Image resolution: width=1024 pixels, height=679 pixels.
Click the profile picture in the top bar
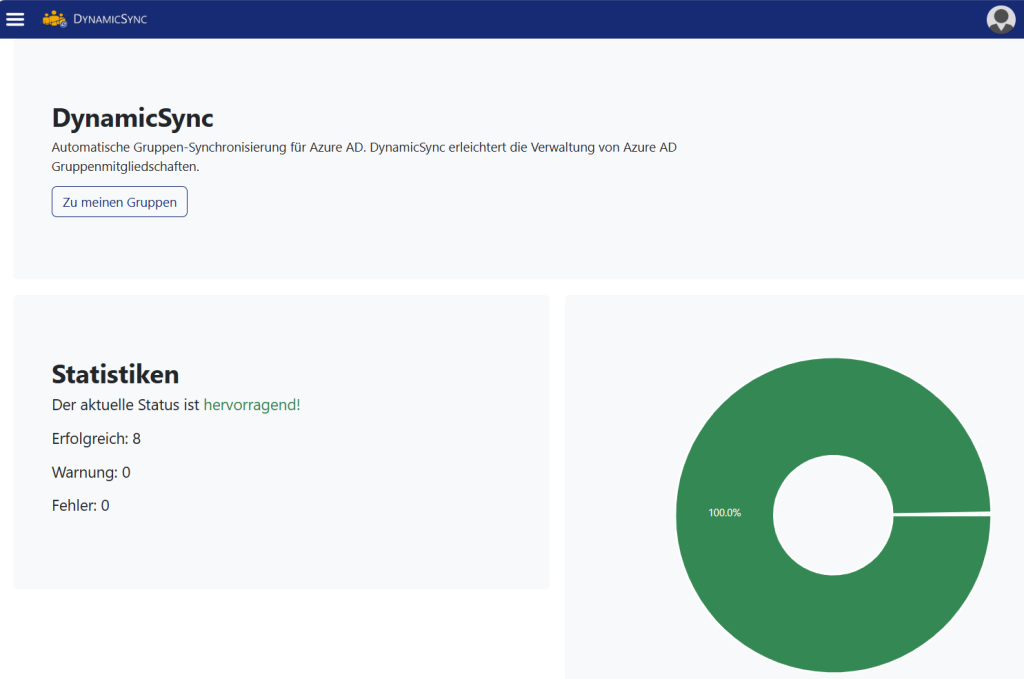click(x=1000, y=18)
